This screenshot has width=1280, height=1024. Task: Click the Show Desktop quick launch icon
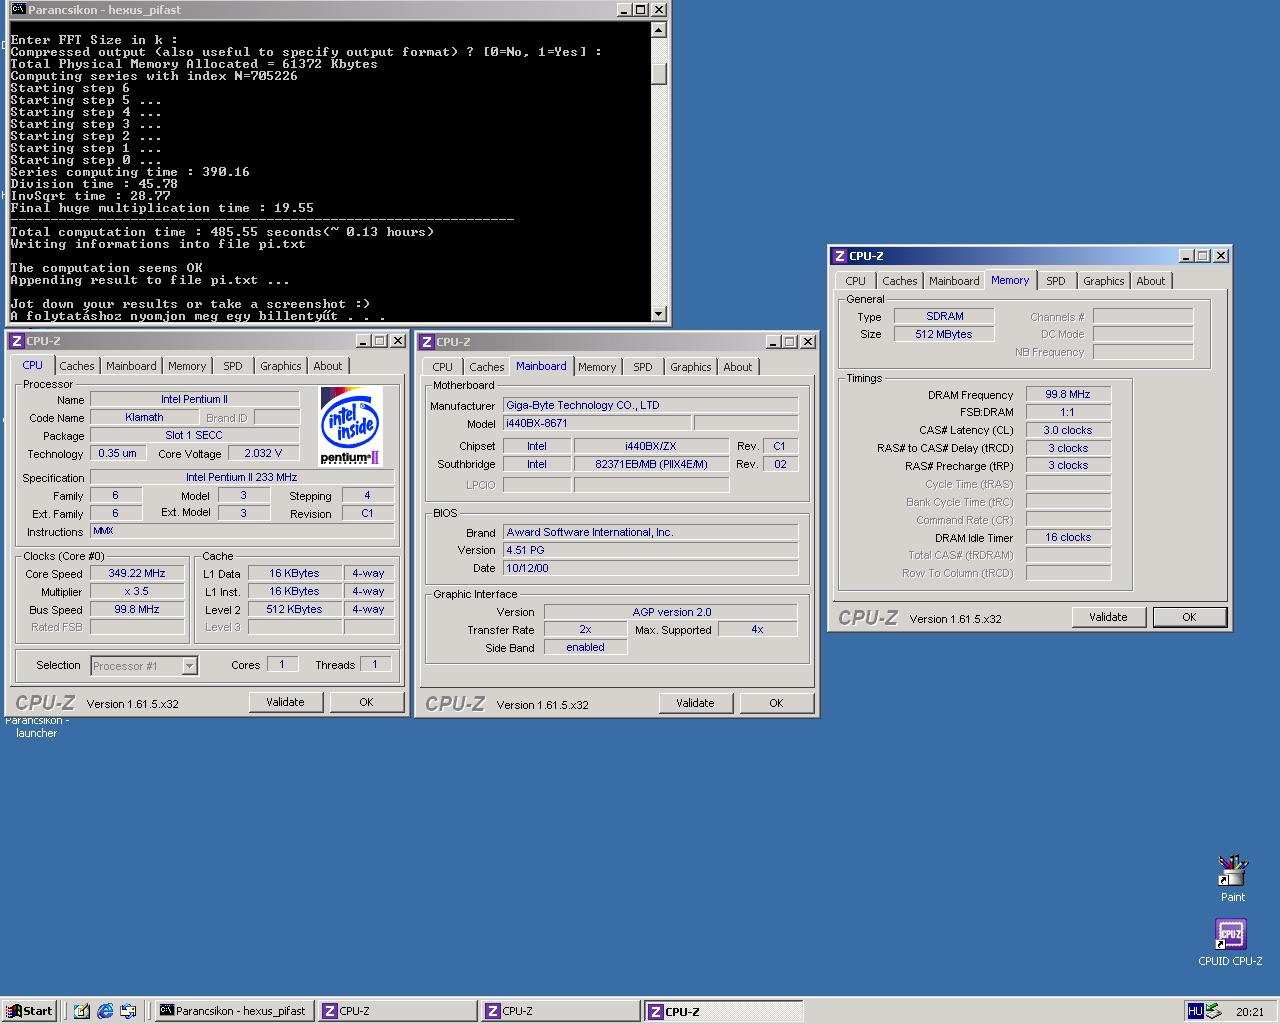click(82, 1011)
